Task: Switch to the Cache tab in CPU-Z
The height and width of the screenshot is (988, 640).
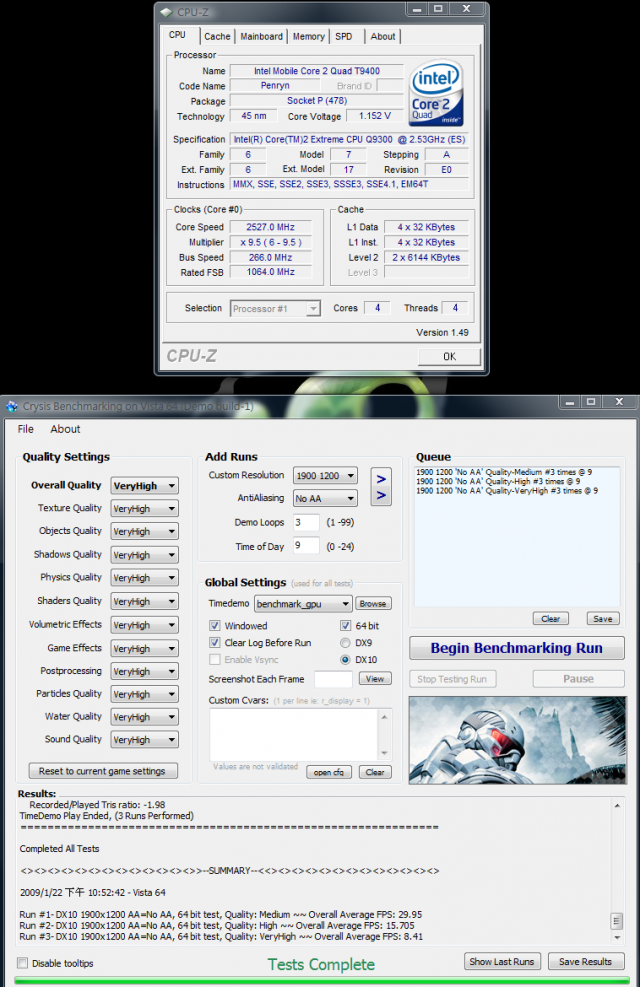Action: pyautogui.click(x=217, y=37)
